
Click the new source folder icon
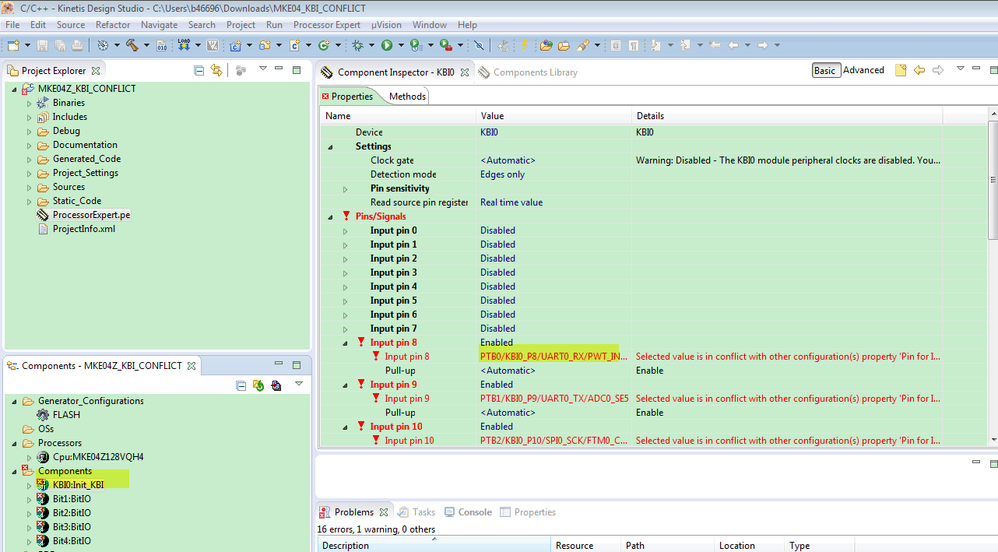point(265,45)
